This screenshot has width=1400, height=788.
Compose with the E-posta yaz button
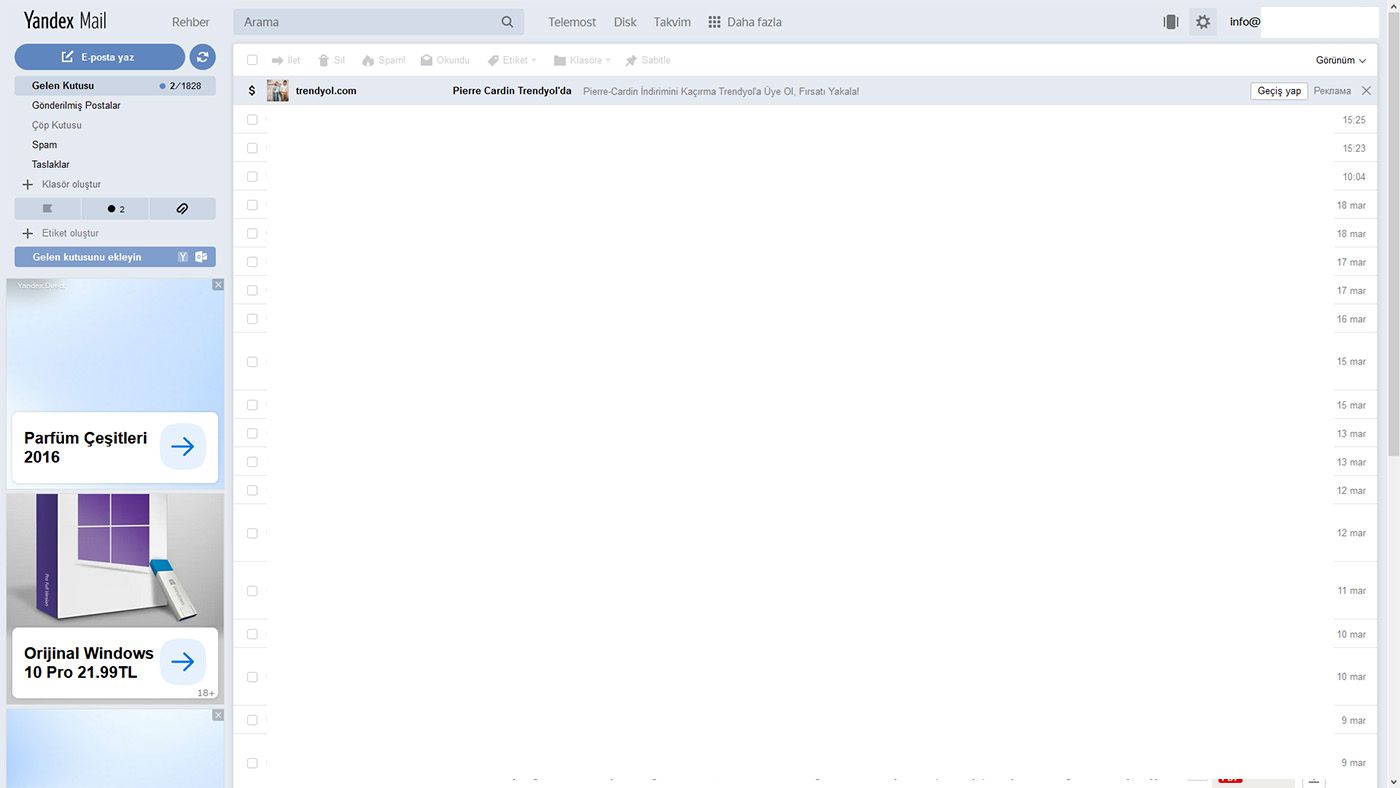click(x=100, y=57)
